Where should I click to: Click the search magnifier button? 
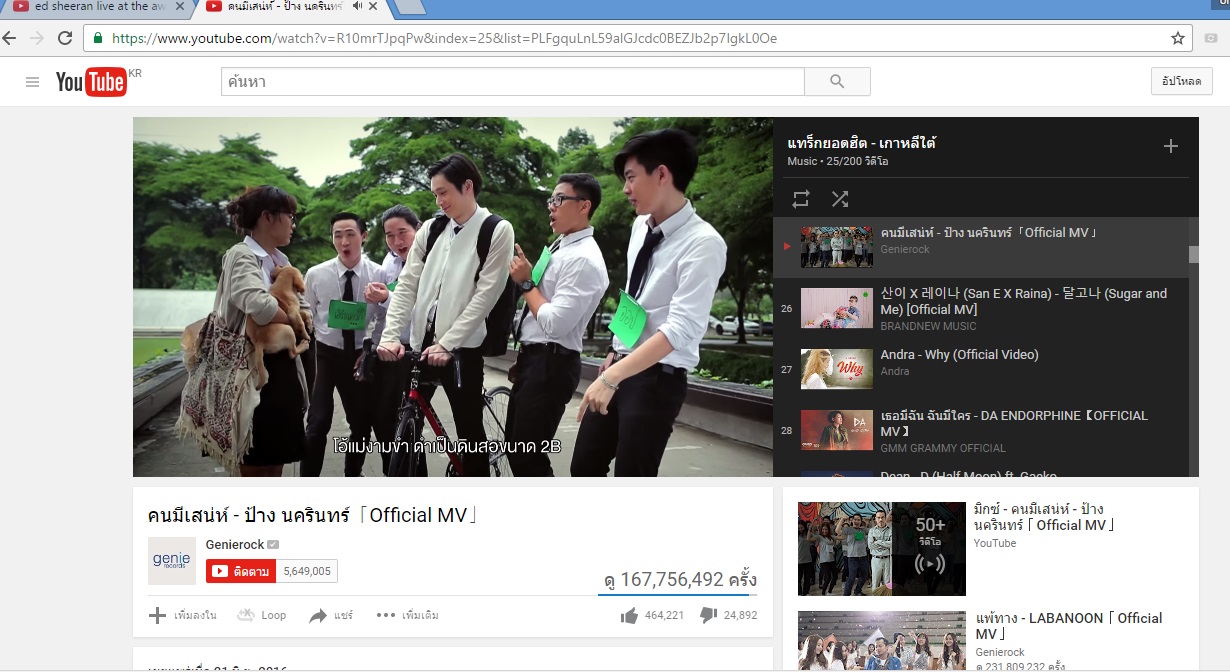click(837, 82)
